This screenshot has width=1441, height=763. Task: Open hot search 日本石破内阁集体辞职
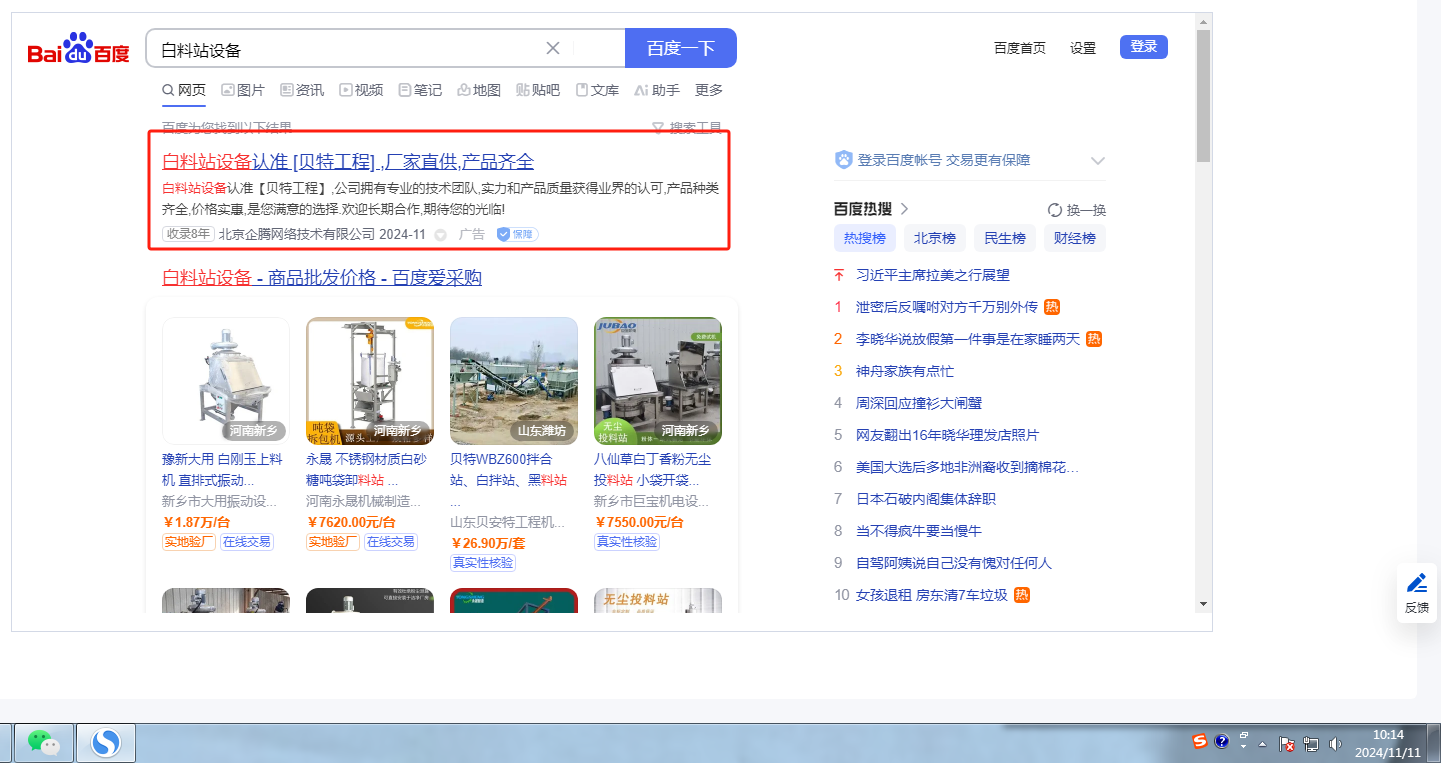click(x=926, y=499)
